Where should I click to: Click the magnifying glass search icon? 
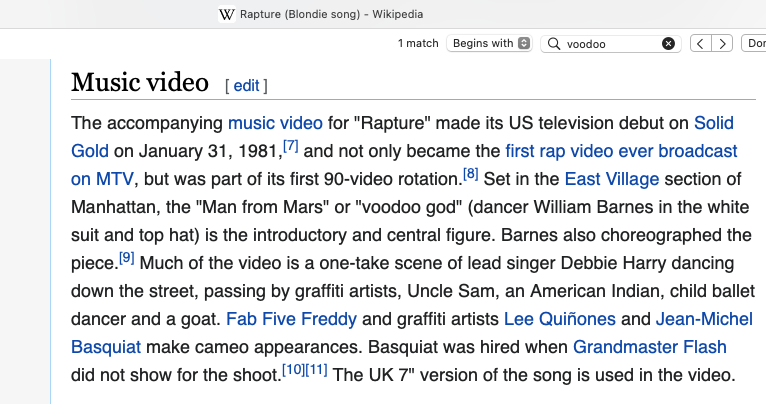553,44
